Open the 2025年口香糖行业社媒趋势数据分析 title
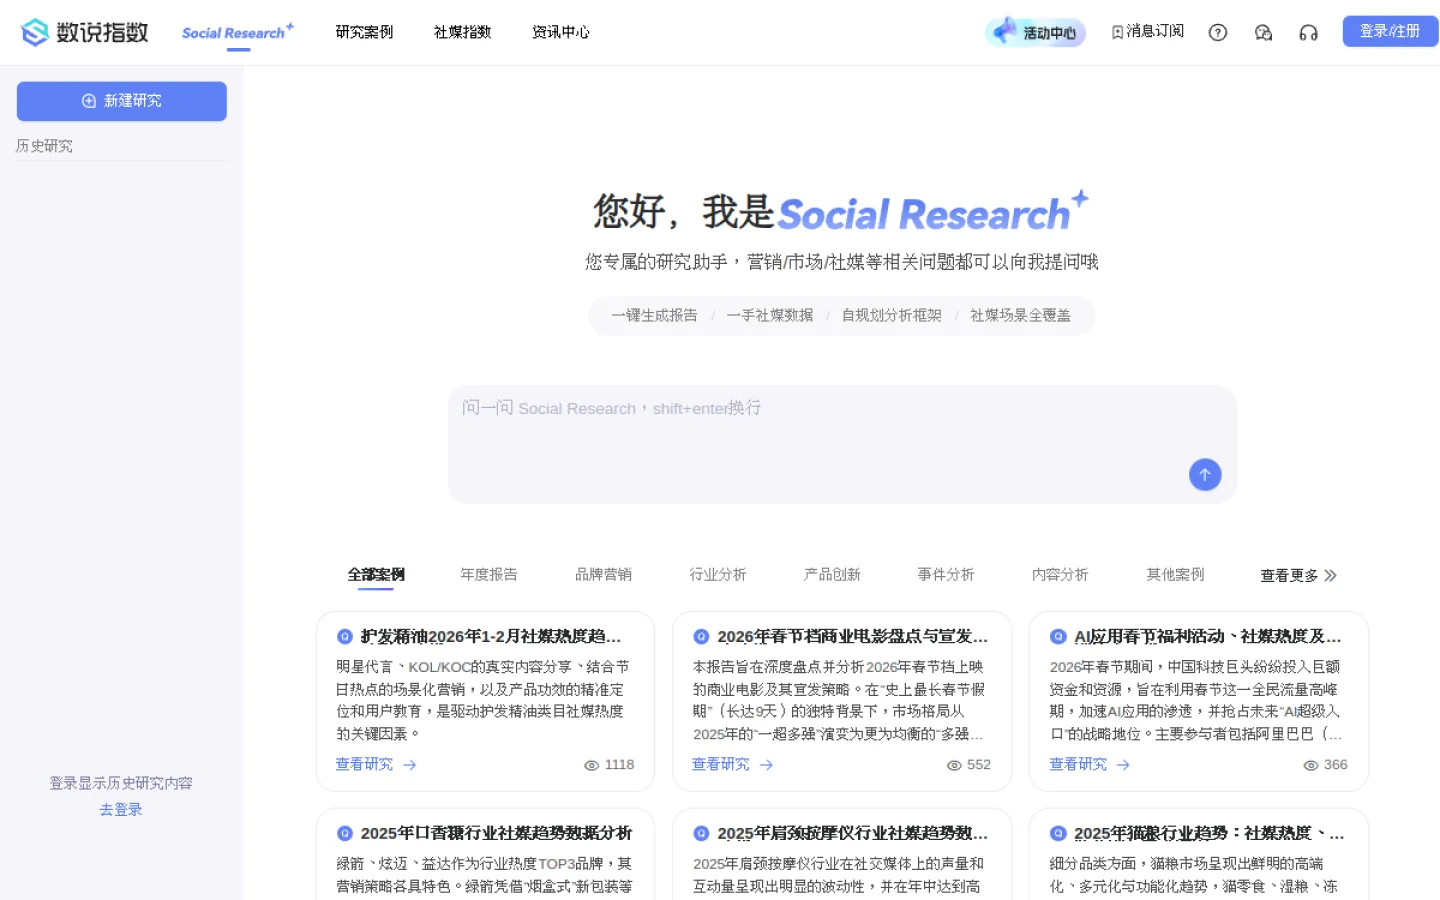 (x=496, y=833)
